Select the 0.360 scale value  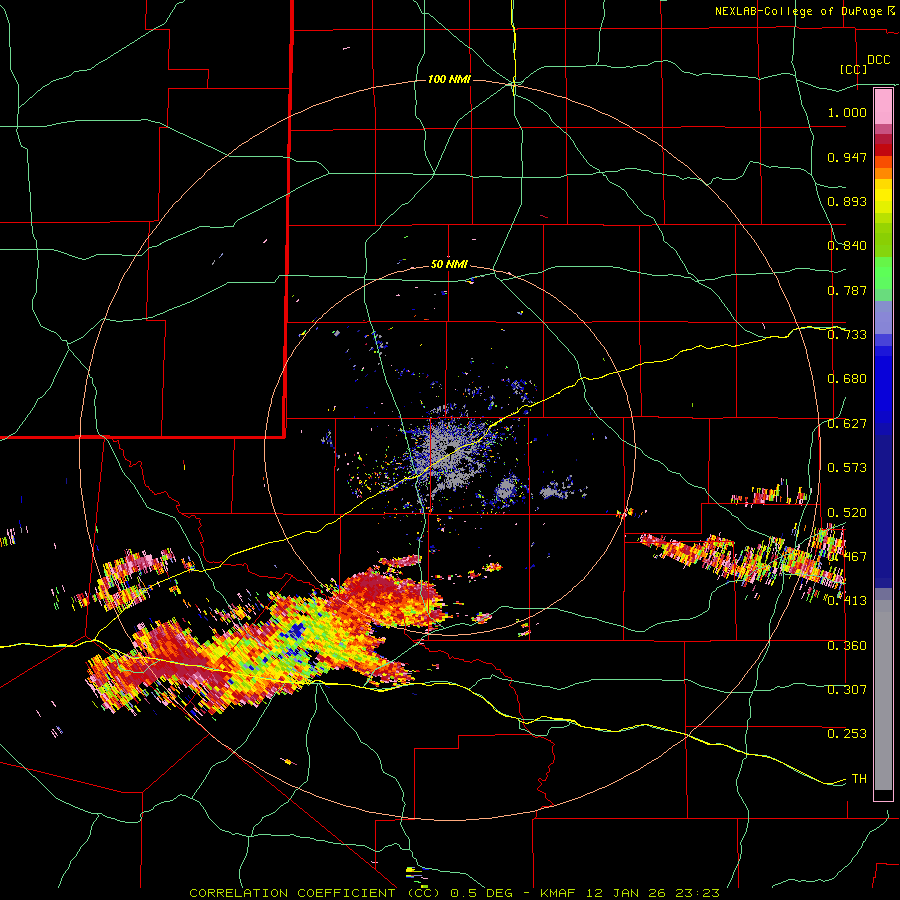click(x=847, y=646)
